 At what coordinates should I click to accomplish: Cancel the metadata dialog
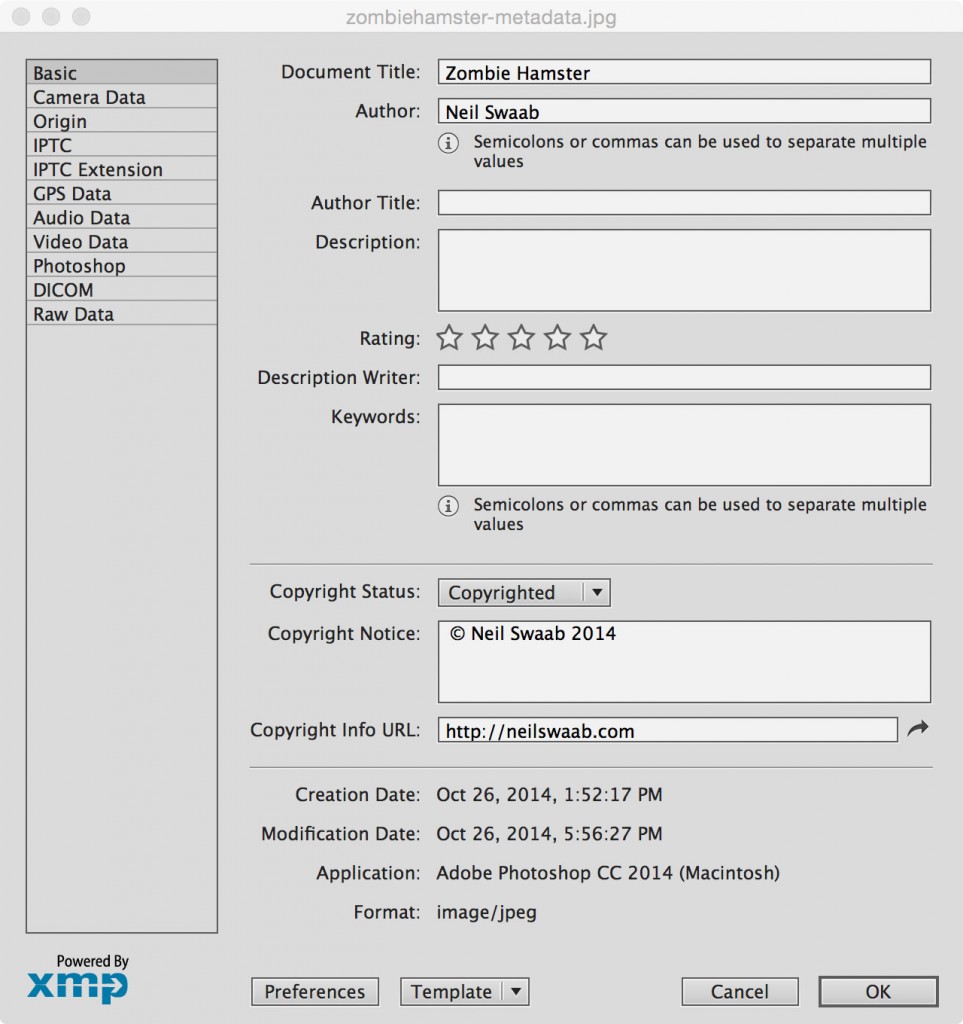coord(740,991)
